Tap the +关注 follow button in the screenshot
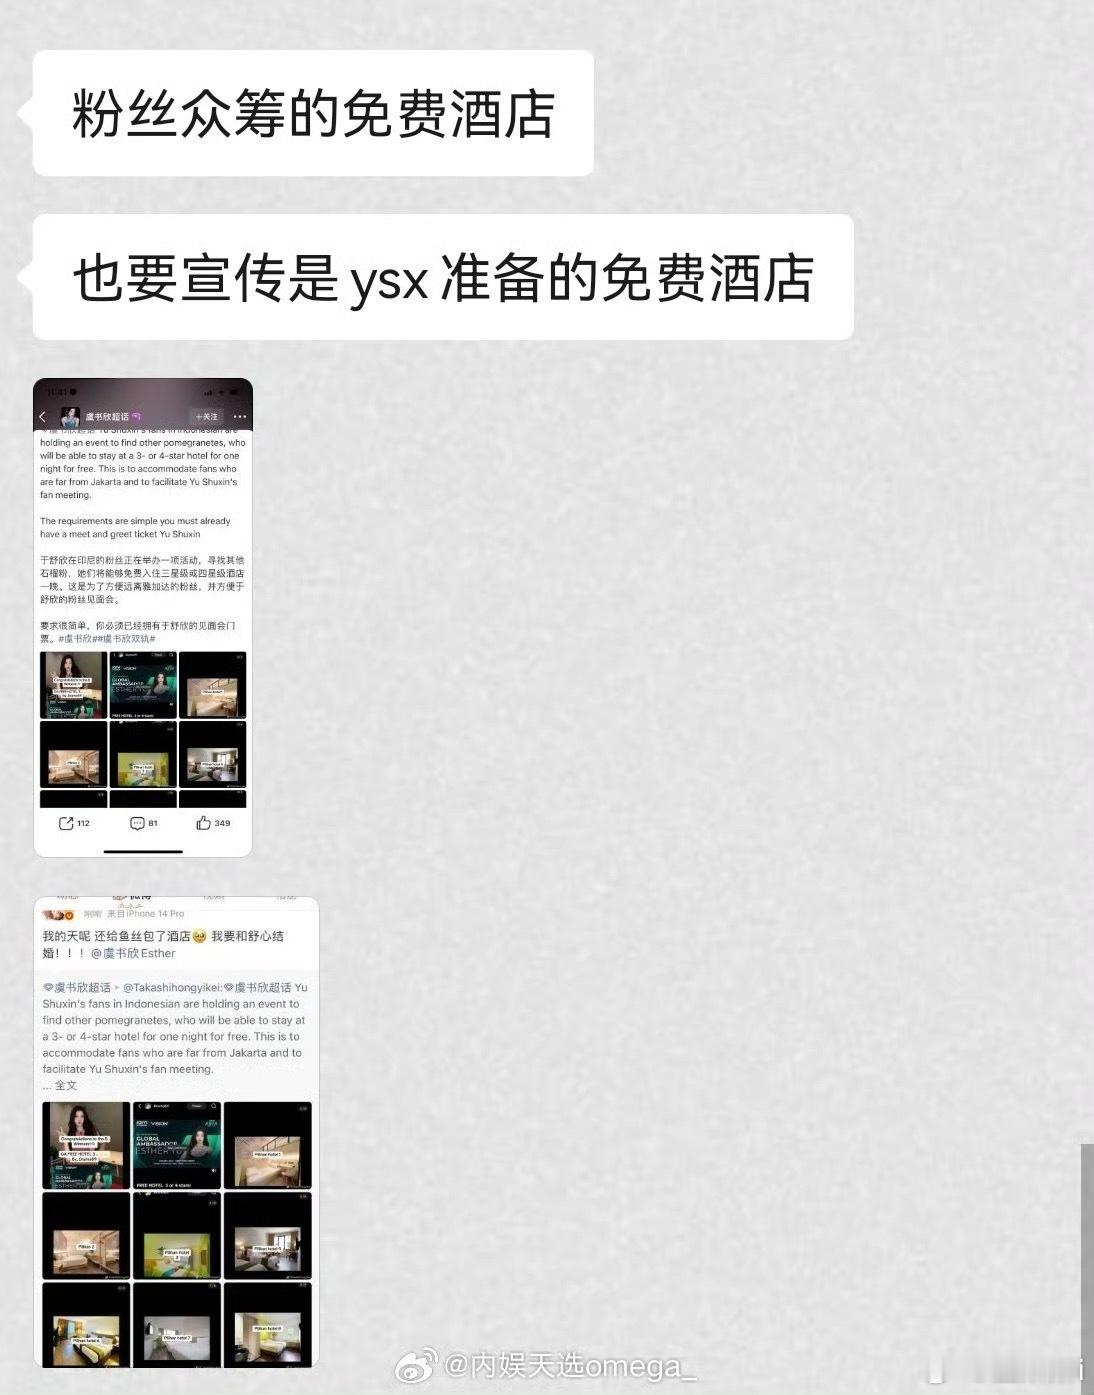Viewport: 1094px width, 1395px height. point(207,416)
